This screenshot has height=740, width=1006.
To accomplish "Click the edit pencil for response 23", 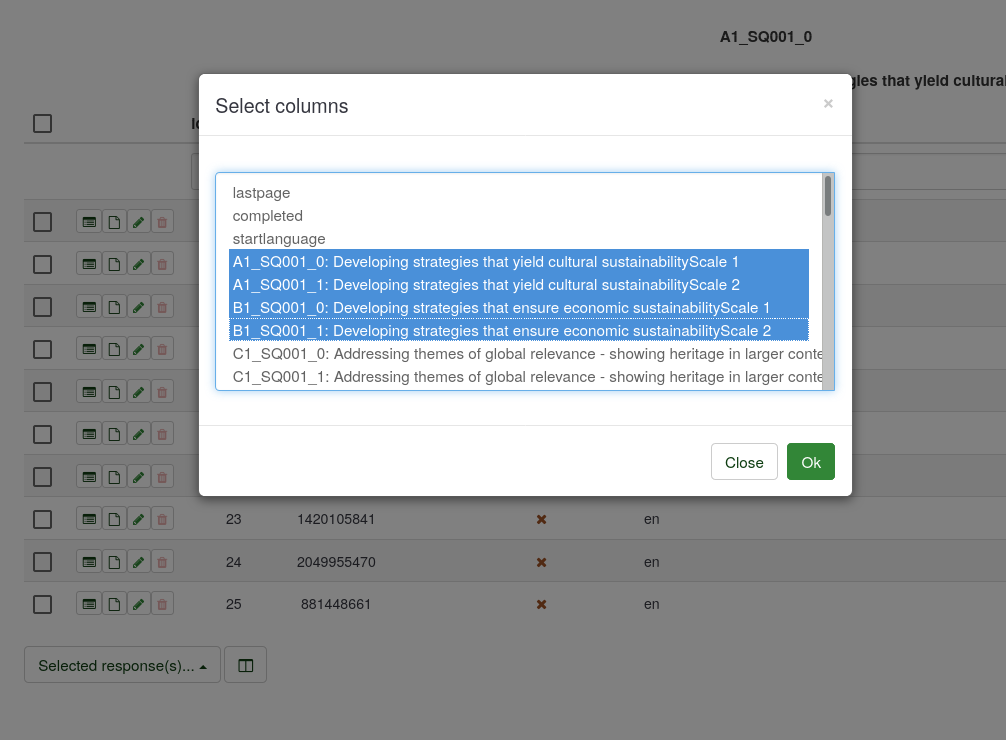I will [138, 520].
